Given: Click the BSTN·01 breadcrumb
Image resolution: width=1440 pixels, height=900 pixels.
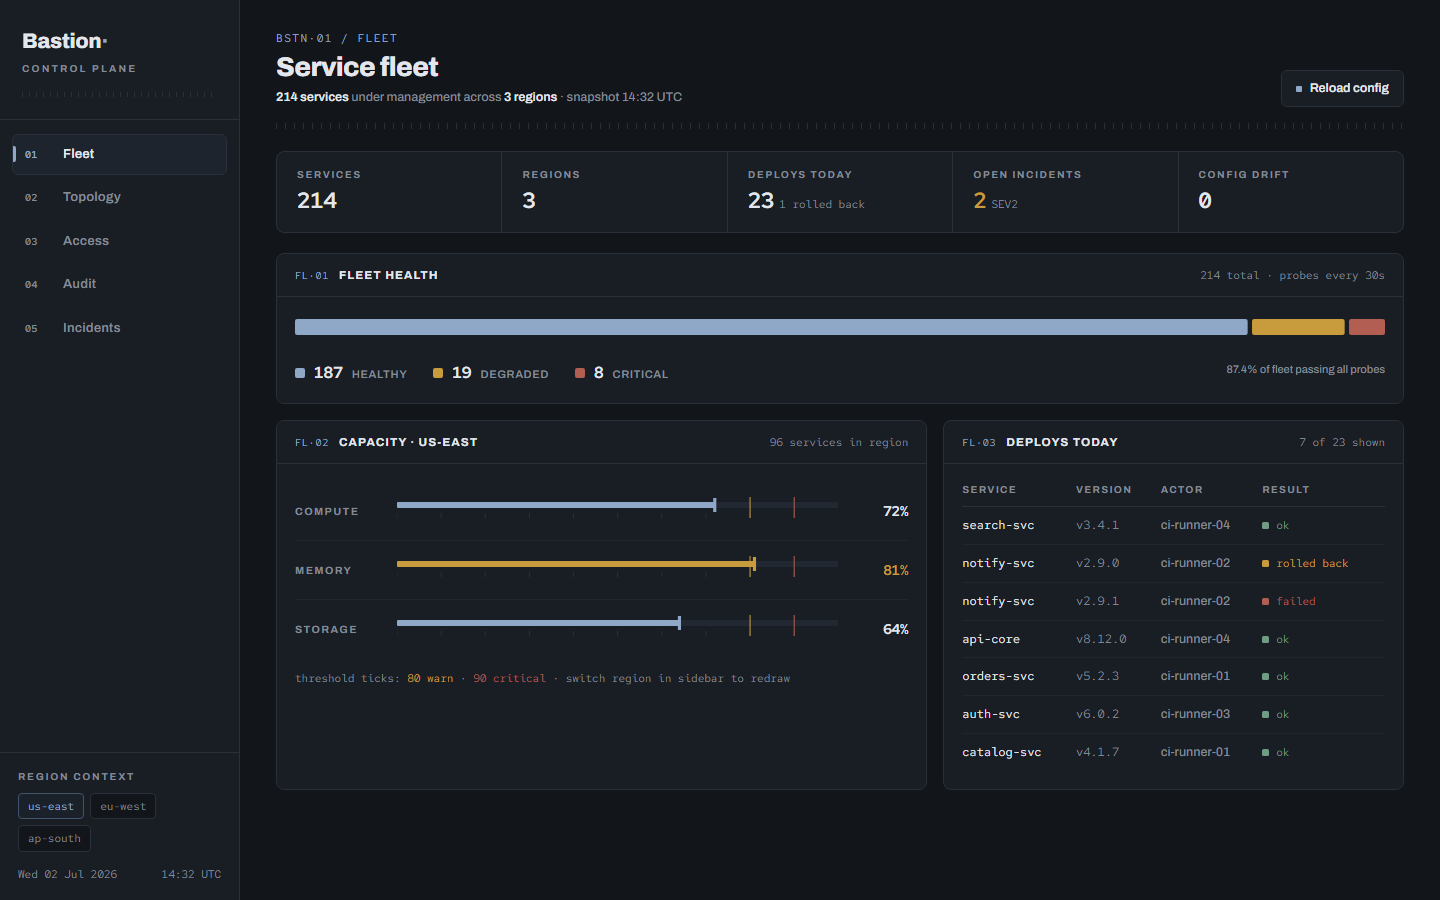Looking at the screenshot, I should click(x=304, y=38).
